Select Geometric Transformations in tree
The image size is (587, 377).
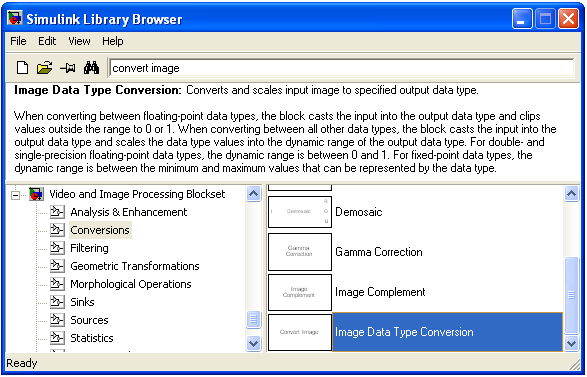click(135, 266)
